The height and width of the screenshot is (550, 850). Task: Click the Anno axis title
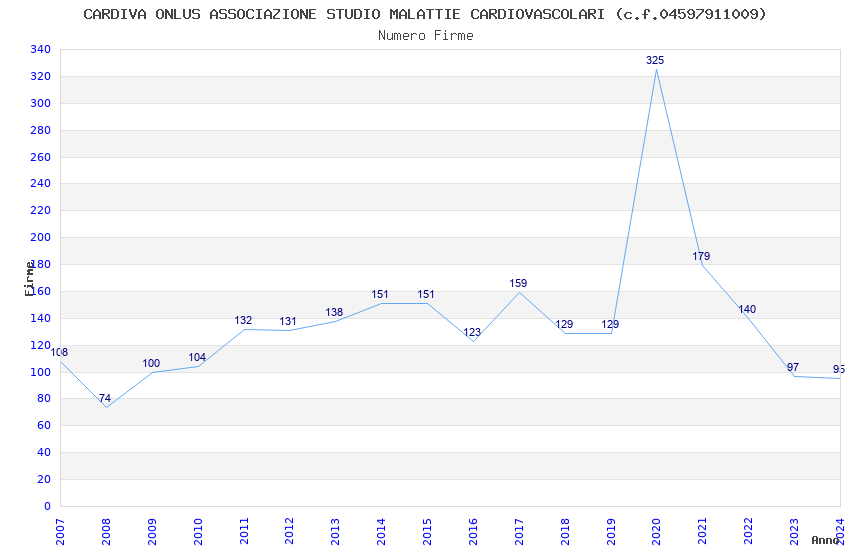(x=825, y=540)
